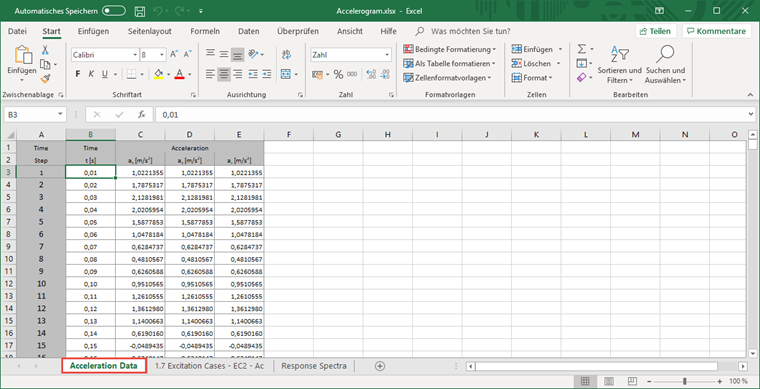Screen dimensions: 760x389
Task: Undo the last action
Action: [x=158, y=11]
